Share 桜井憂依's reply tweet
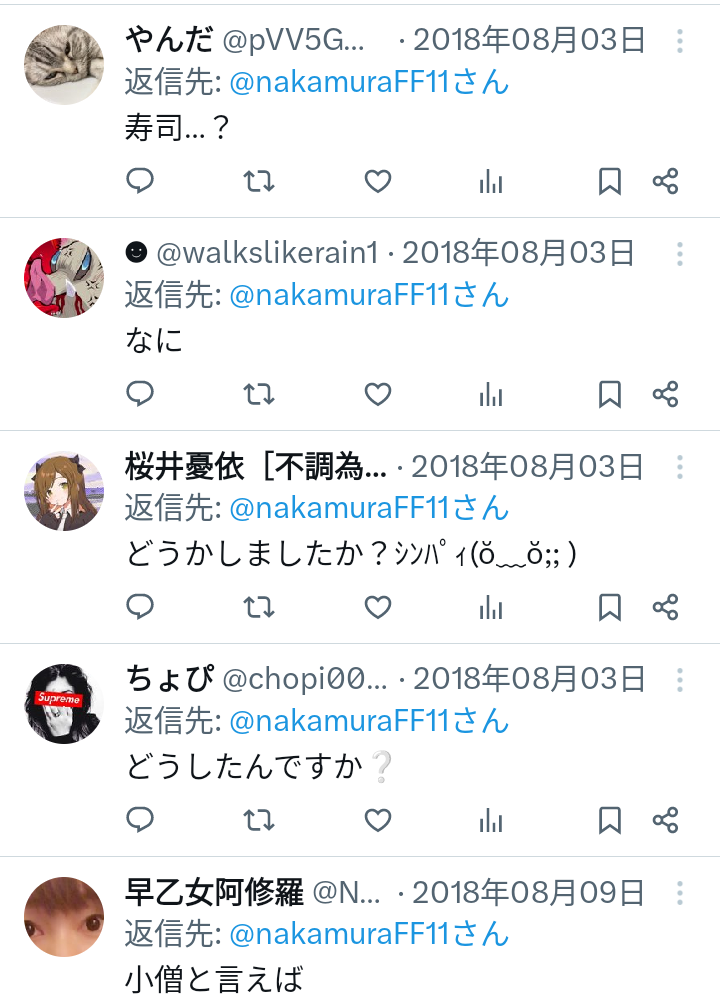The height and width of the screenshot is (1008, 720). point(665,607)
